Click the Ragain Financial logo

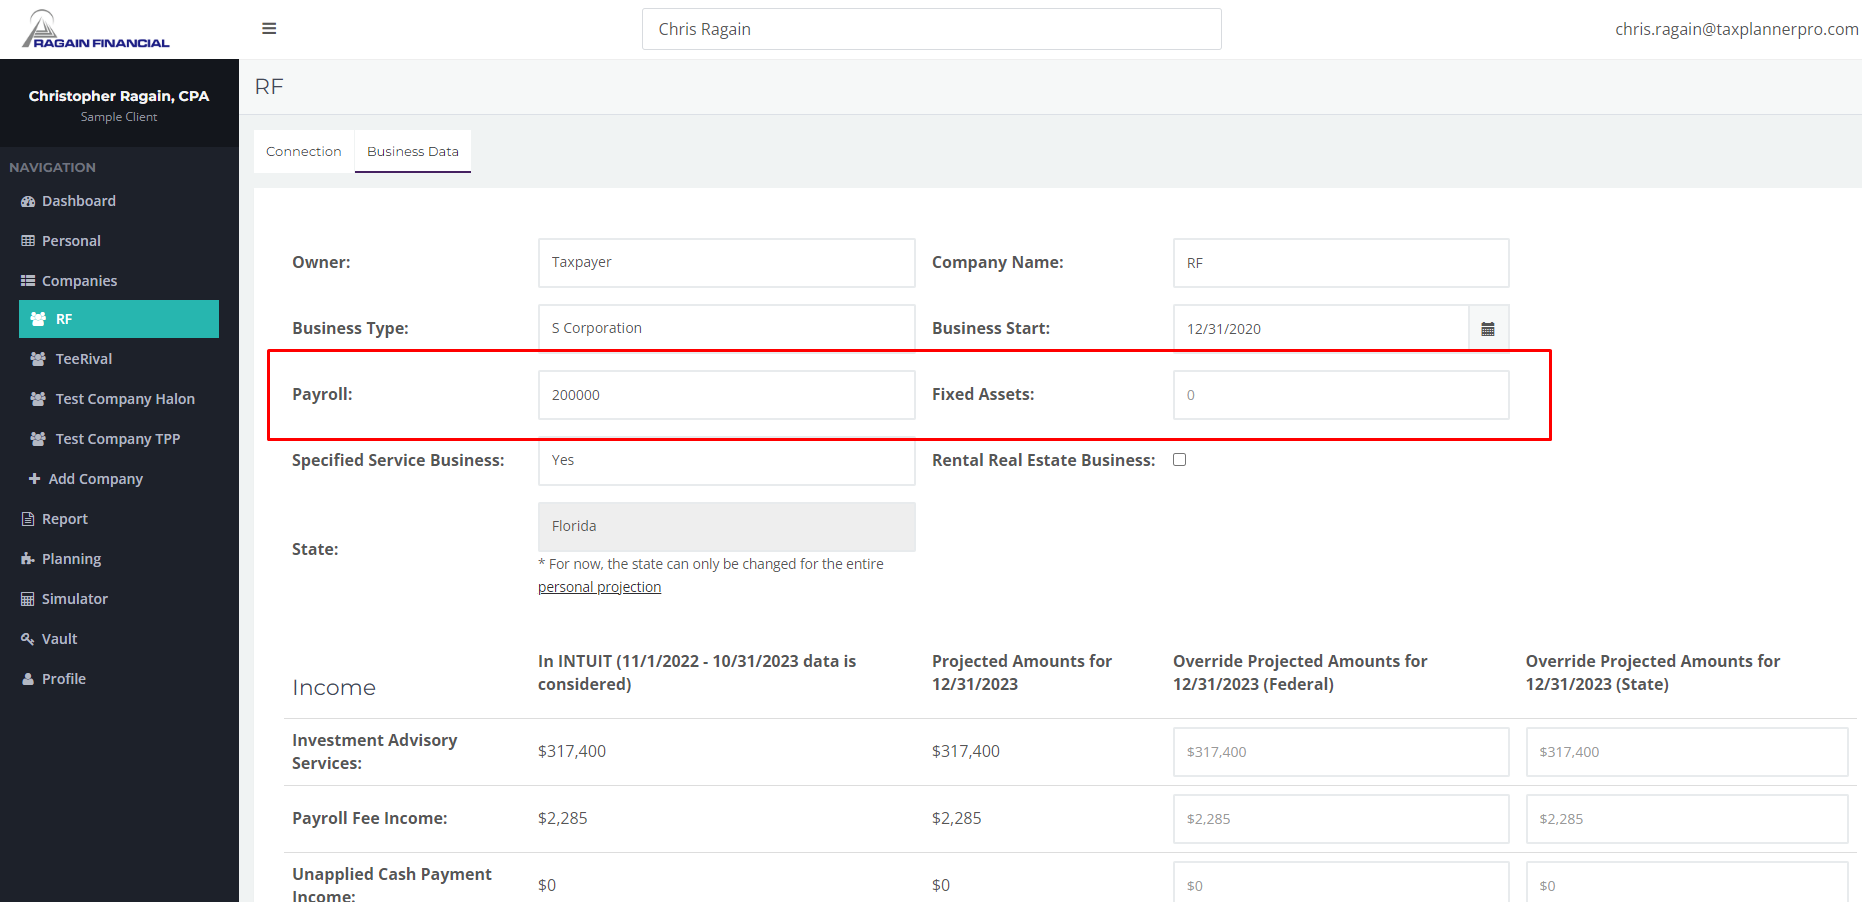96,29
